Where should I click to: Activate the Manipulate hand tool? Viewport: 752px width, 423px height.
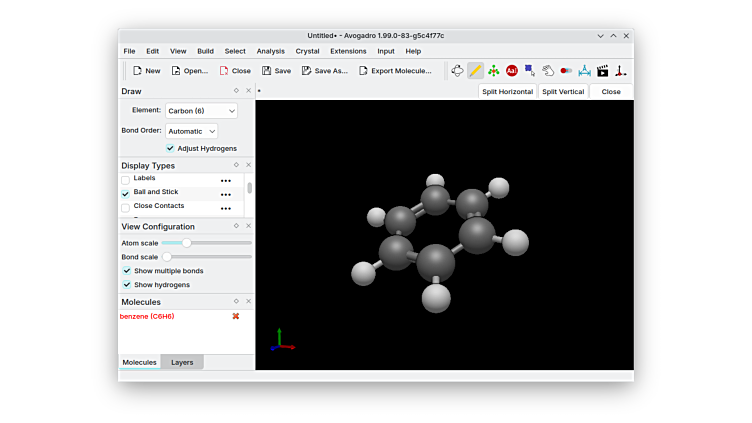[548, 71]
